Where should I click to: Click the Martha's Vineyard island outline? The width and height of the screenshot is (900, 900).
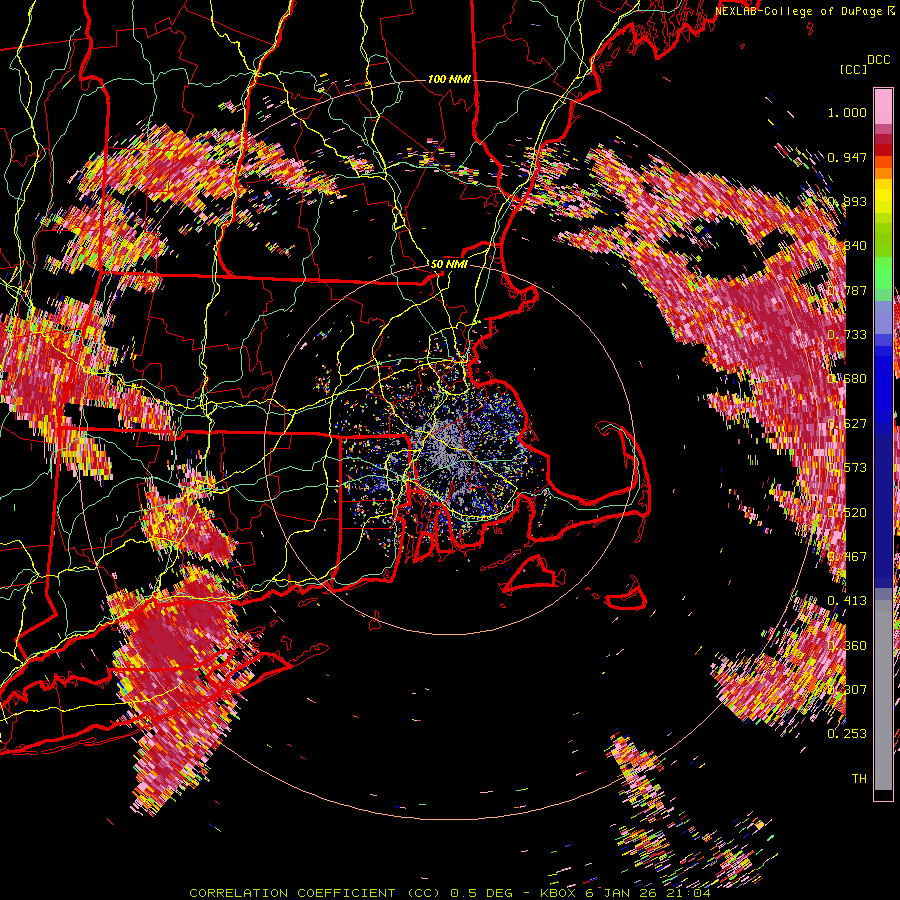click(x=531, y=573)
